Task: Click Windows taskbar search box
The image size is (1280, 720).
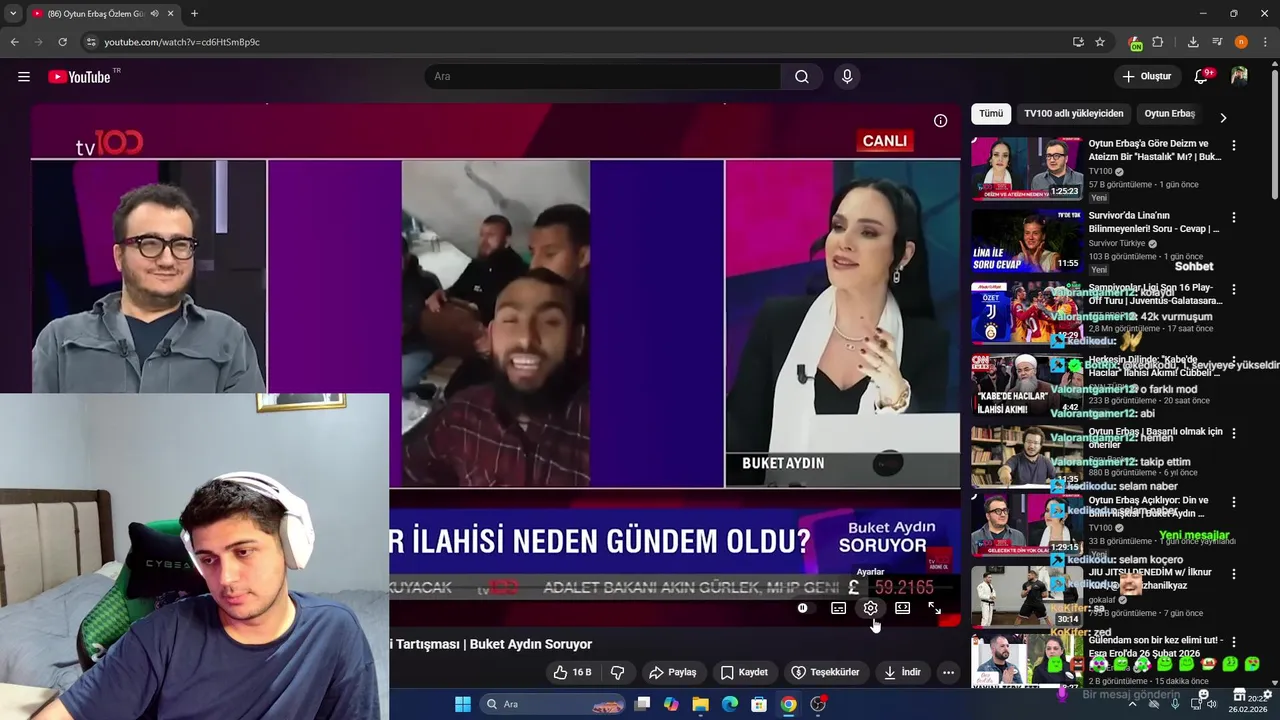Action: pyautogui.click(x=553, y=704)
